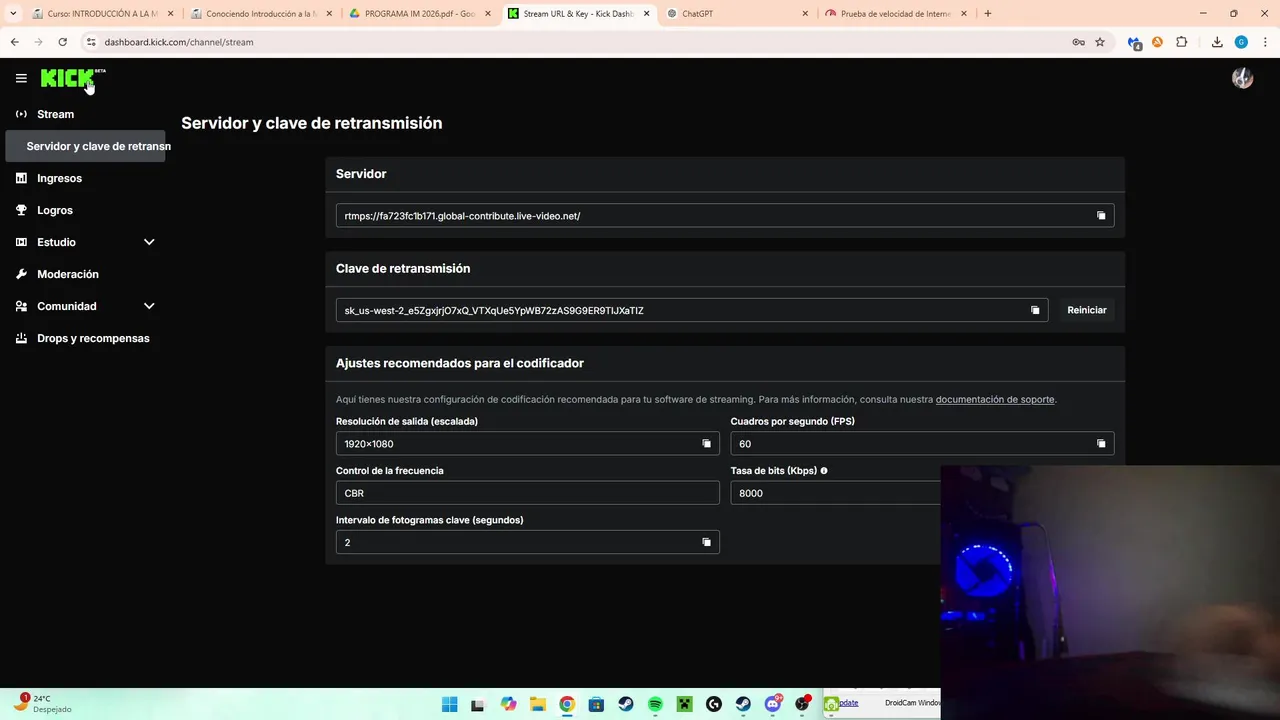Click the Control de la frecuencia CBR field
This screenshot has width=1280, height=720.
click(x=528, y=493)
